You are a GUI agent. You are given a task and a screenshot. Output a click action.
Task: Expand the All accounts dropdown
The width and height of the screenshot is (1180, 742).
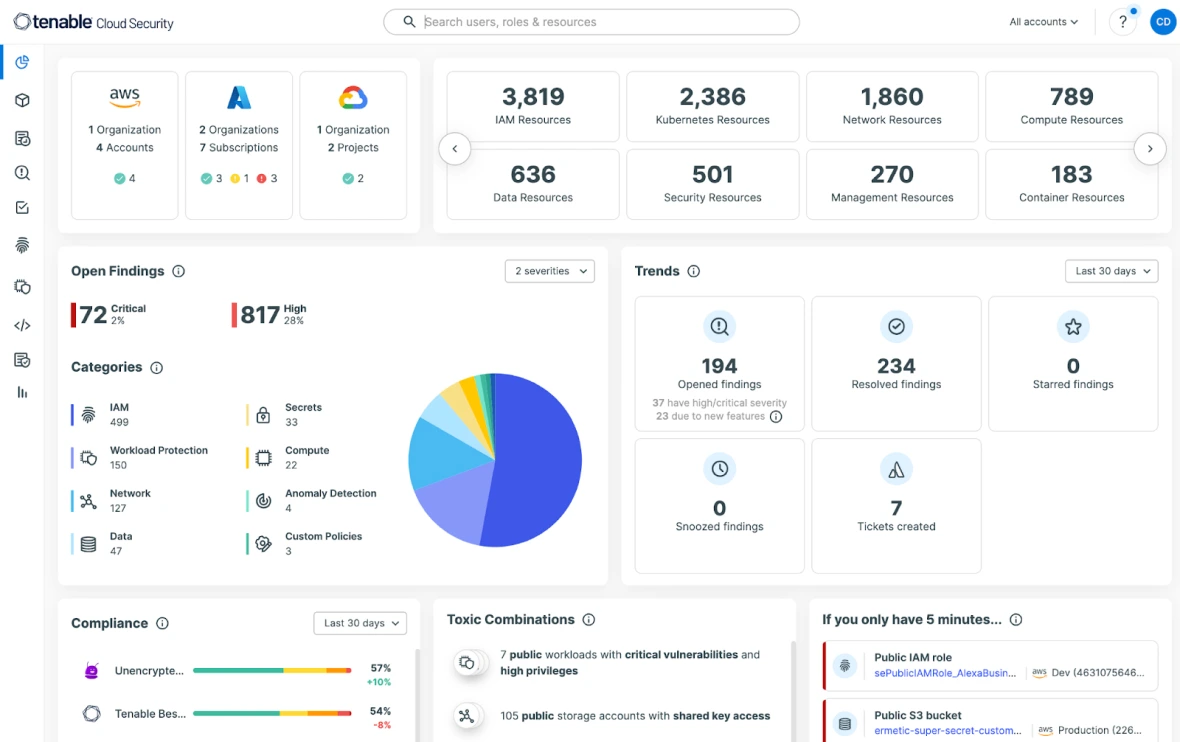pos(1043,22)
